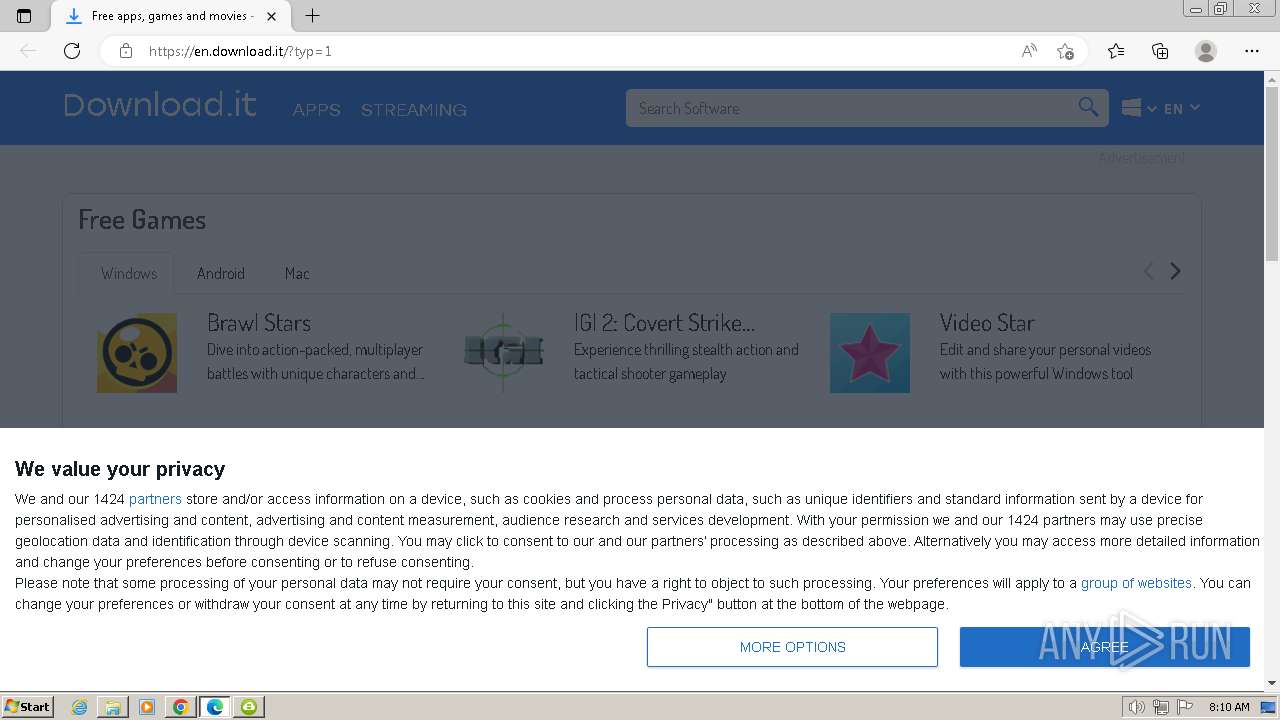1280x720 pixels.
Task: Open the network tray icon
Action: pos(1161,707)
